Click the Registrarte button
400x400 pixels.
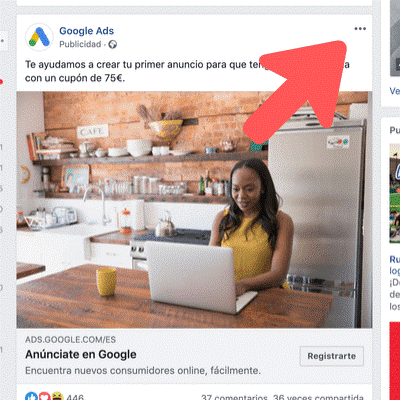[x=332, y=356]
